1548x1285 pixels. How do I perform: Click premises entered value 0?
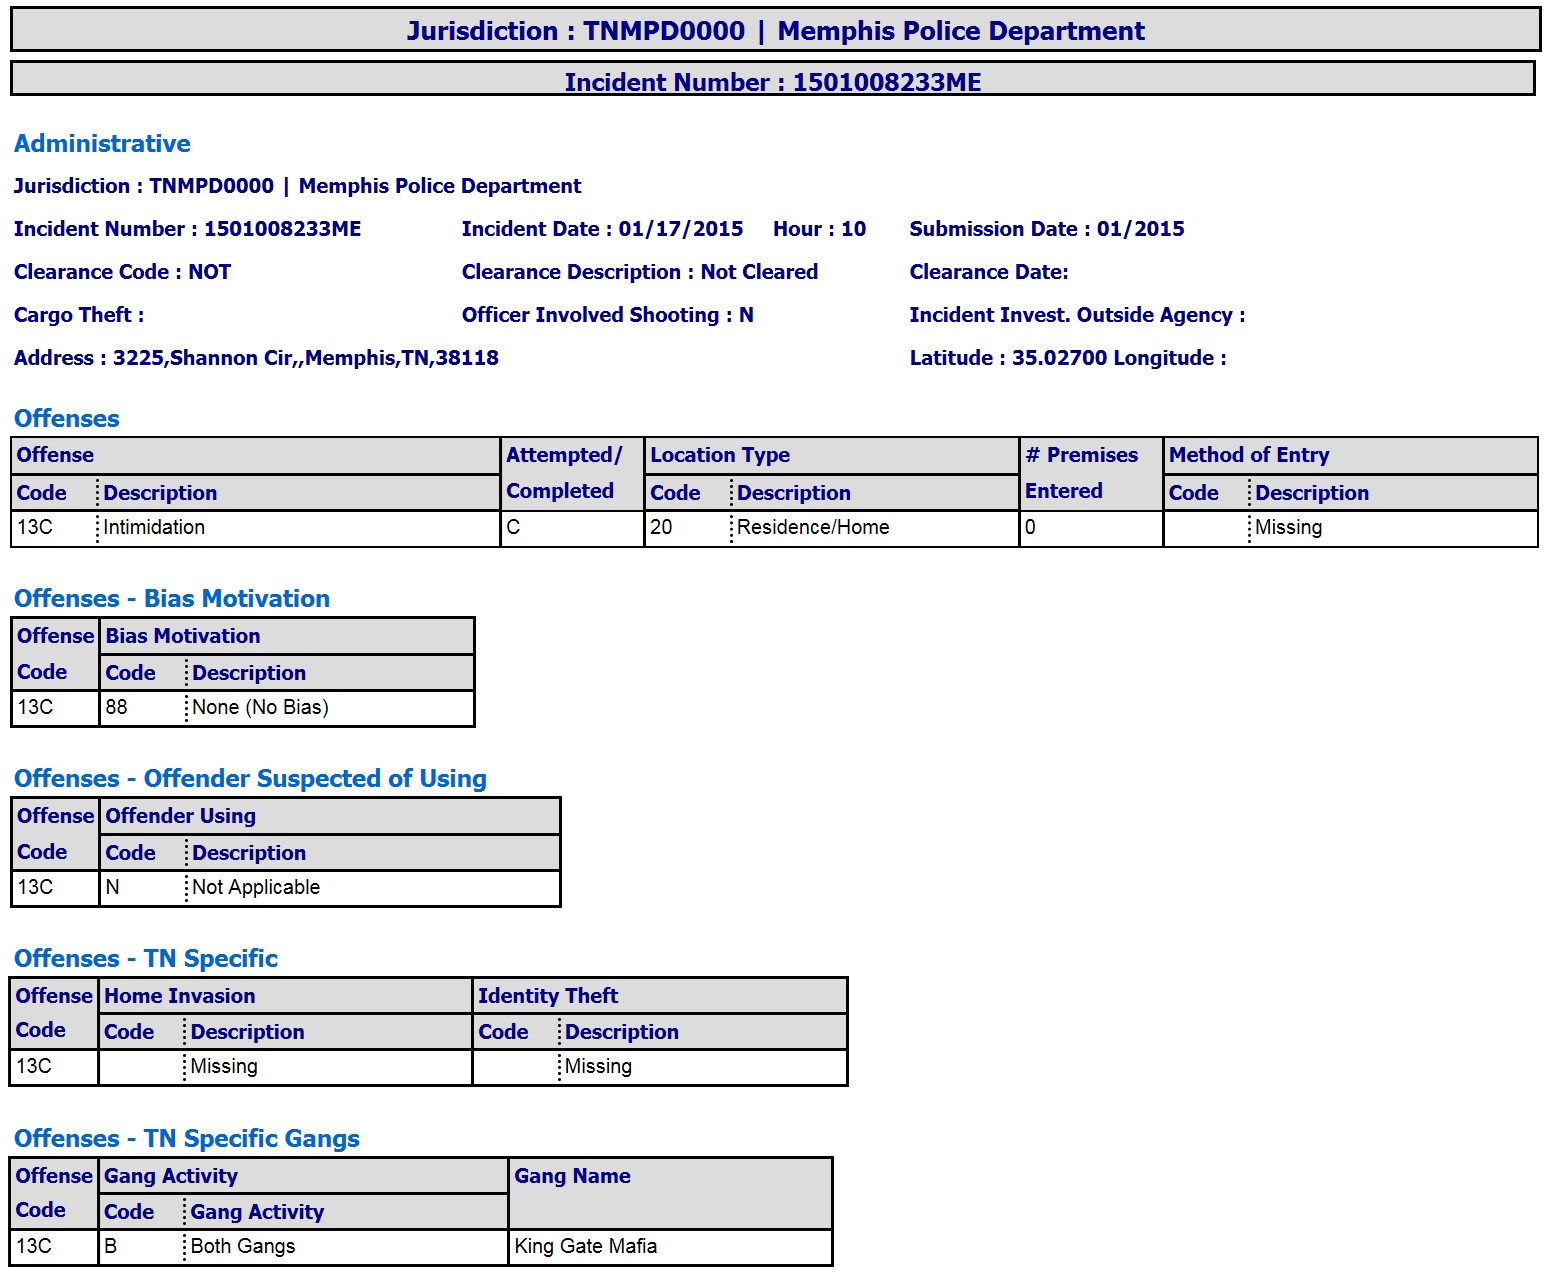point(1091,528)
